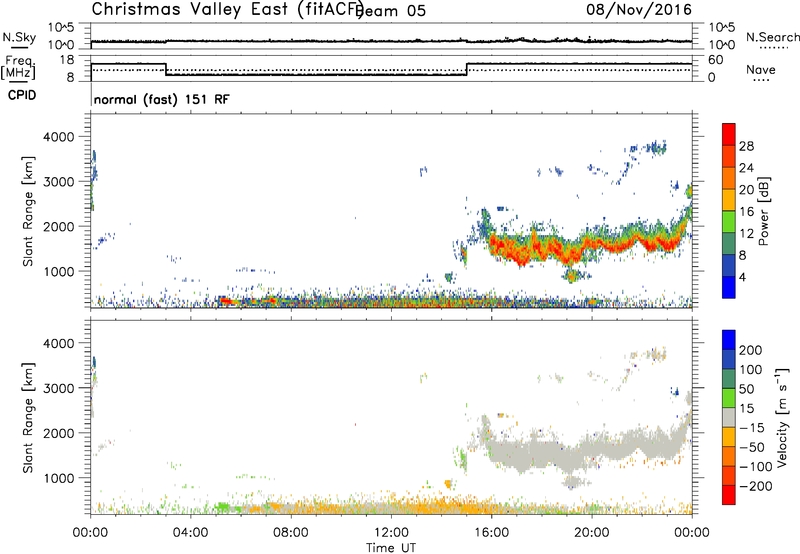The height and width of the screenshot is (554, 800).
Task: Click '2000' on the velocity panel axis
Action: [58, 433]
